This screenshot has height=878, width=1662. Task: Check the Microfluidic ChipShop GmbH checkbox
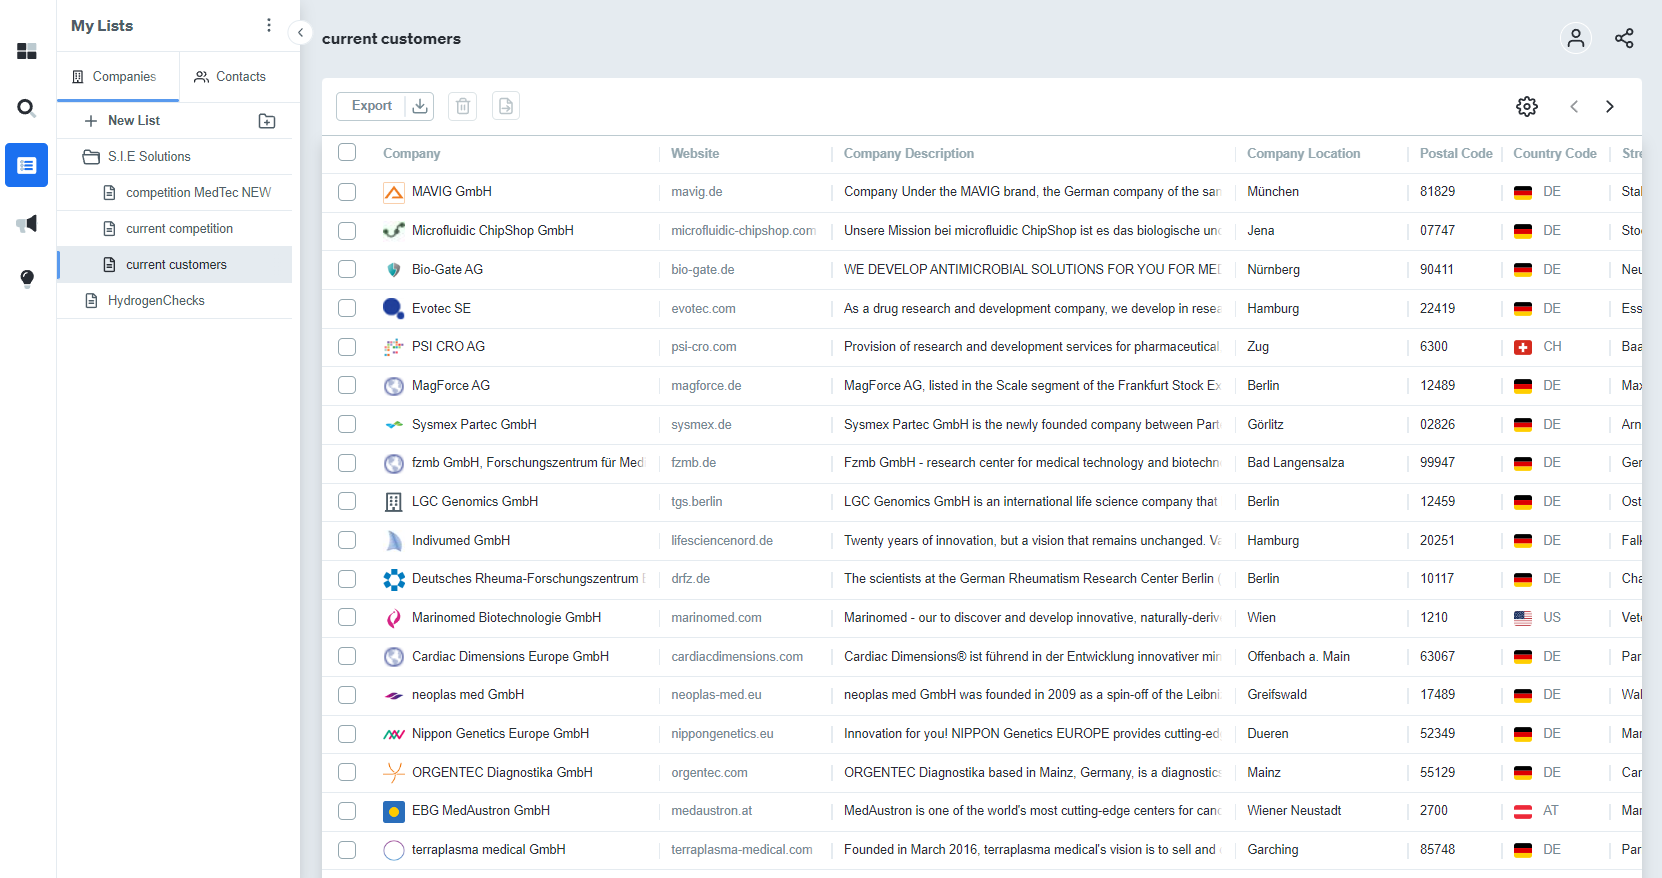347,231
